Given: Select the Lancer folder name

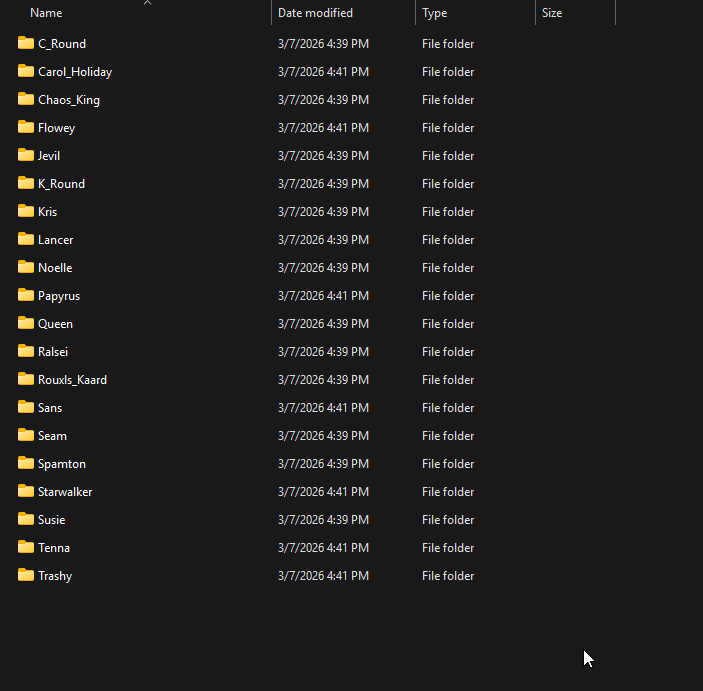Looking at the screenshot, I should 56,240.
